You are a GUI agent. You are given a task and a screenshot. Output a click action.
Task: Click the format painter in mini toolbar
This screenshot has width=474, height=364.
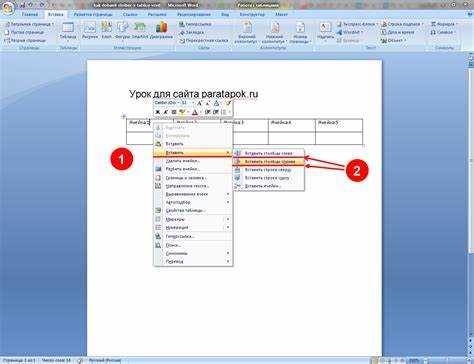(x=228, y=103)
